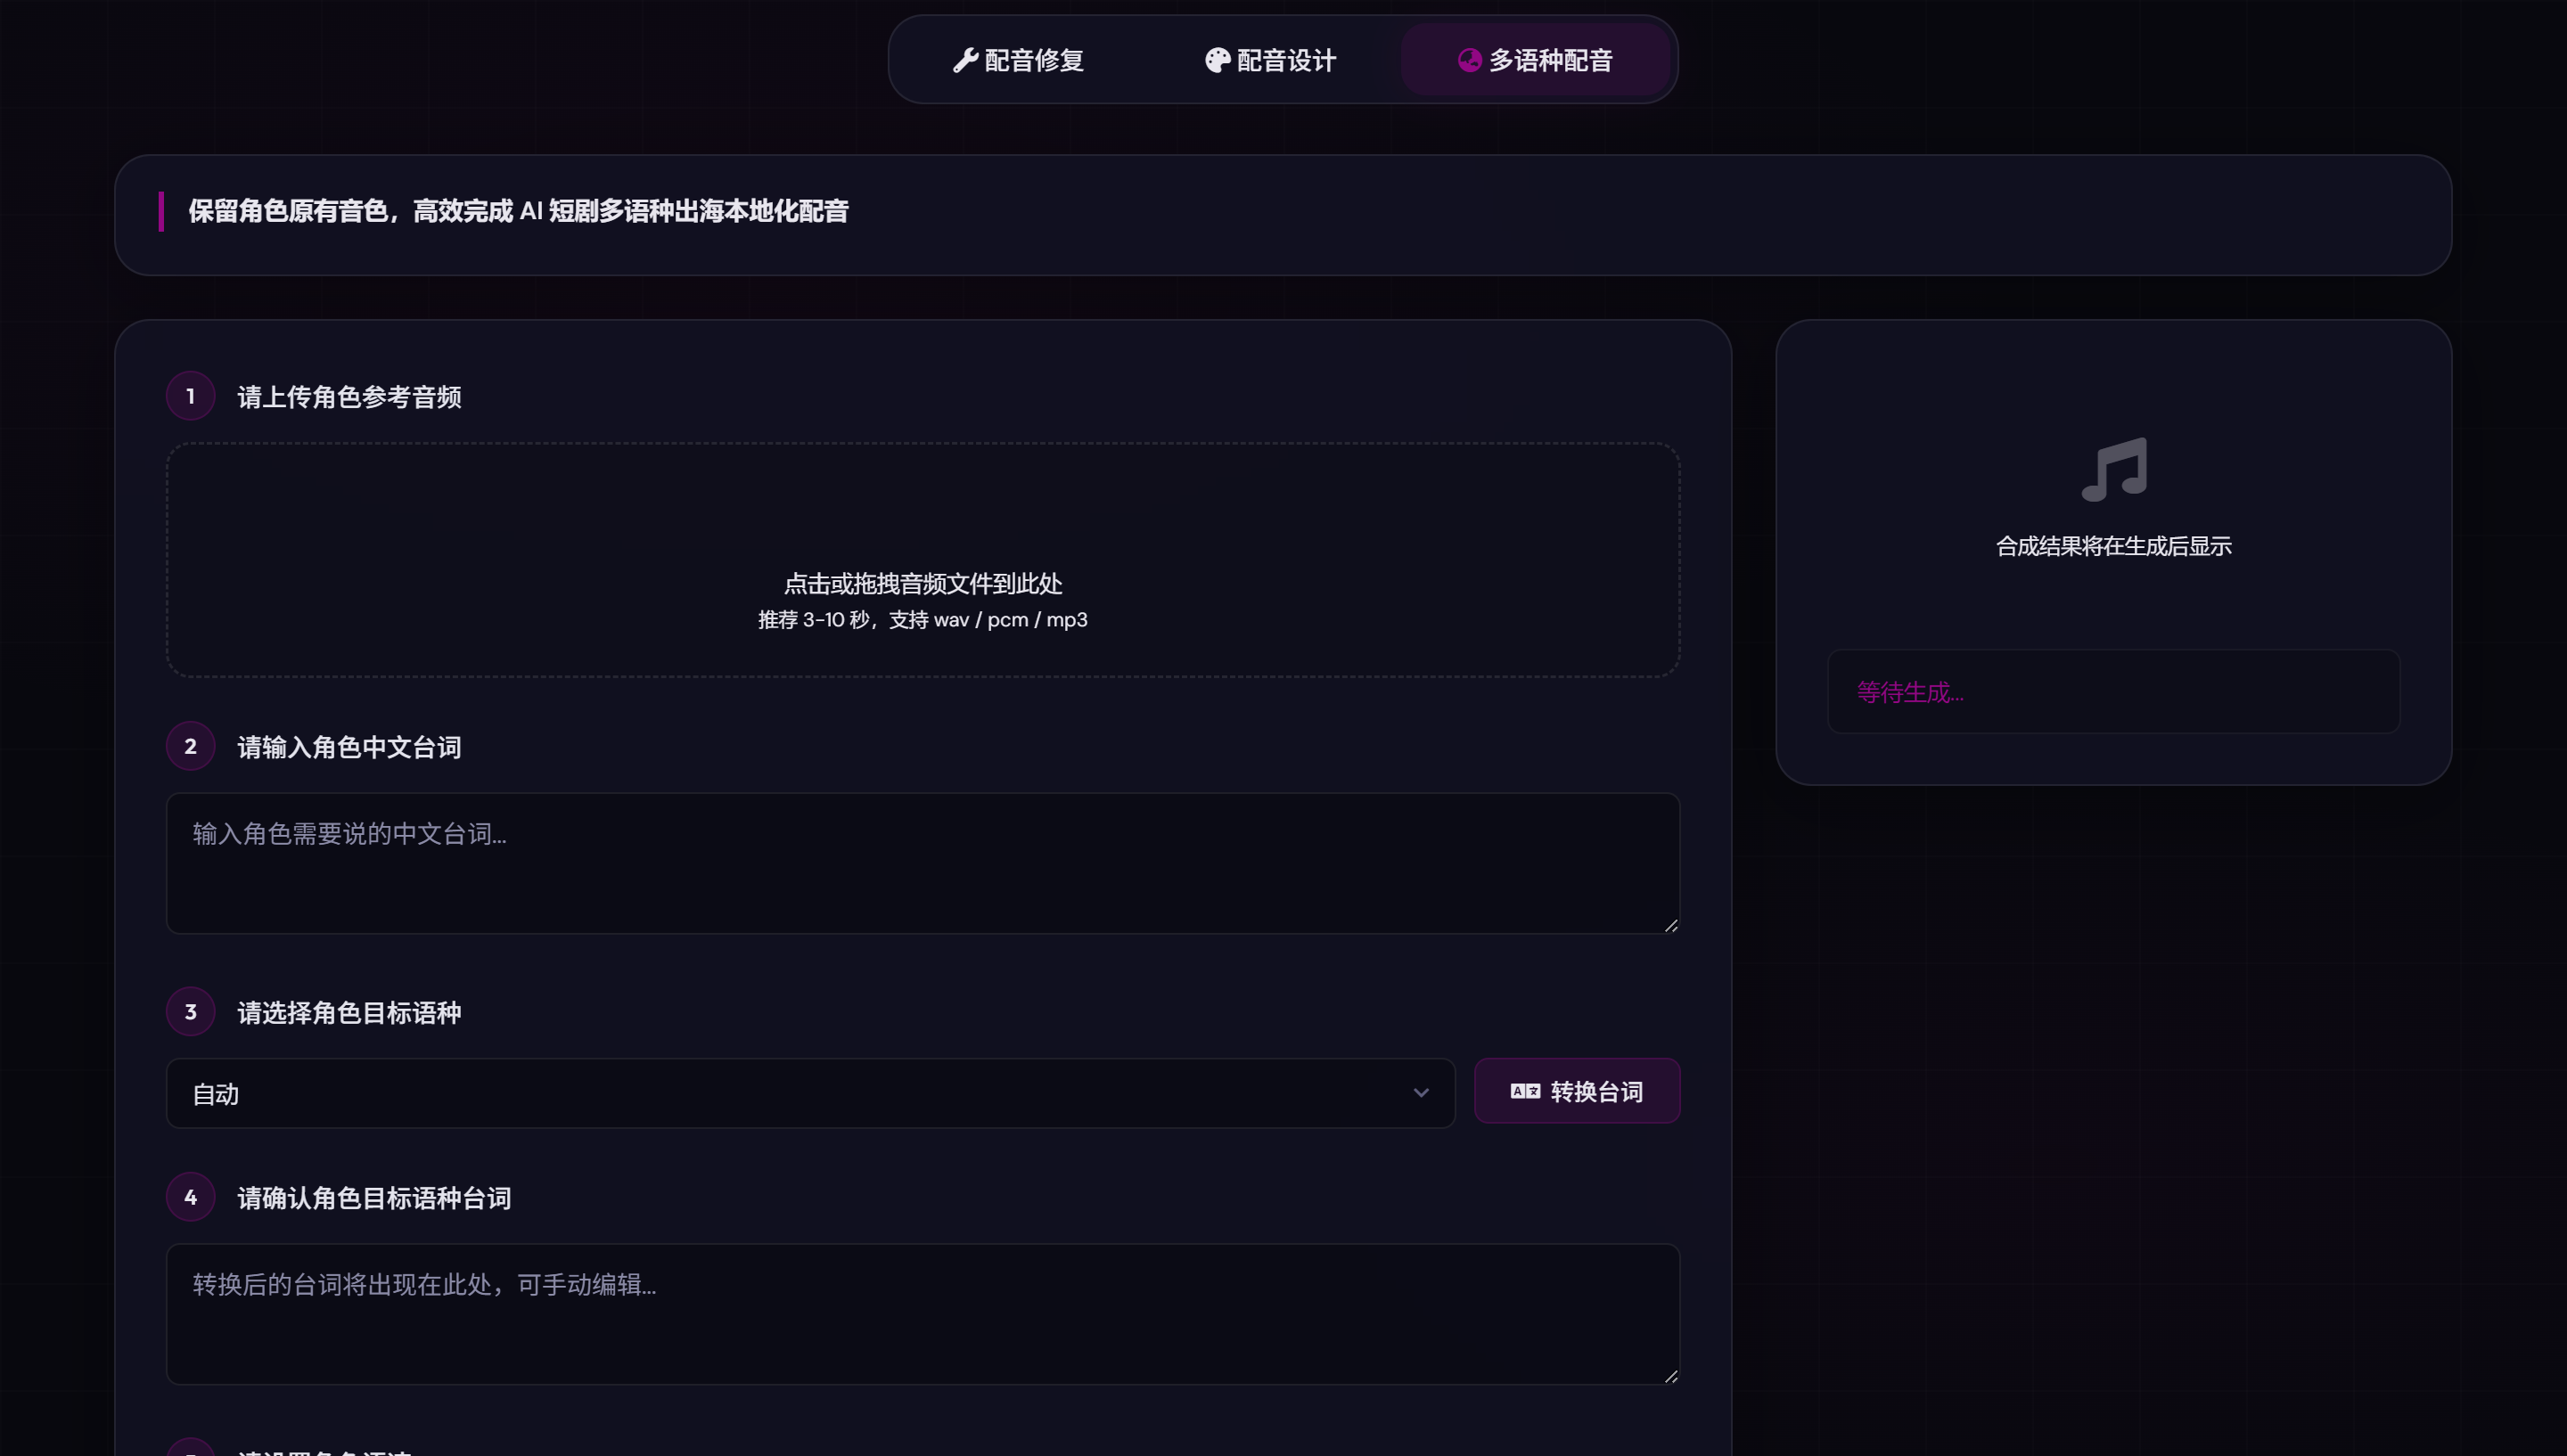Click the step 4 number badge

pyautogui.click(x=191, y=1197)
